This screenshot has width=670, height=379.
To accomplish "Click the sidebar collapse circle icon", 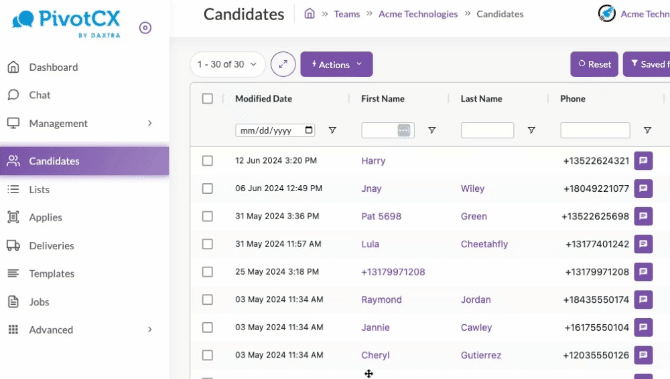I will pos(145,28).
